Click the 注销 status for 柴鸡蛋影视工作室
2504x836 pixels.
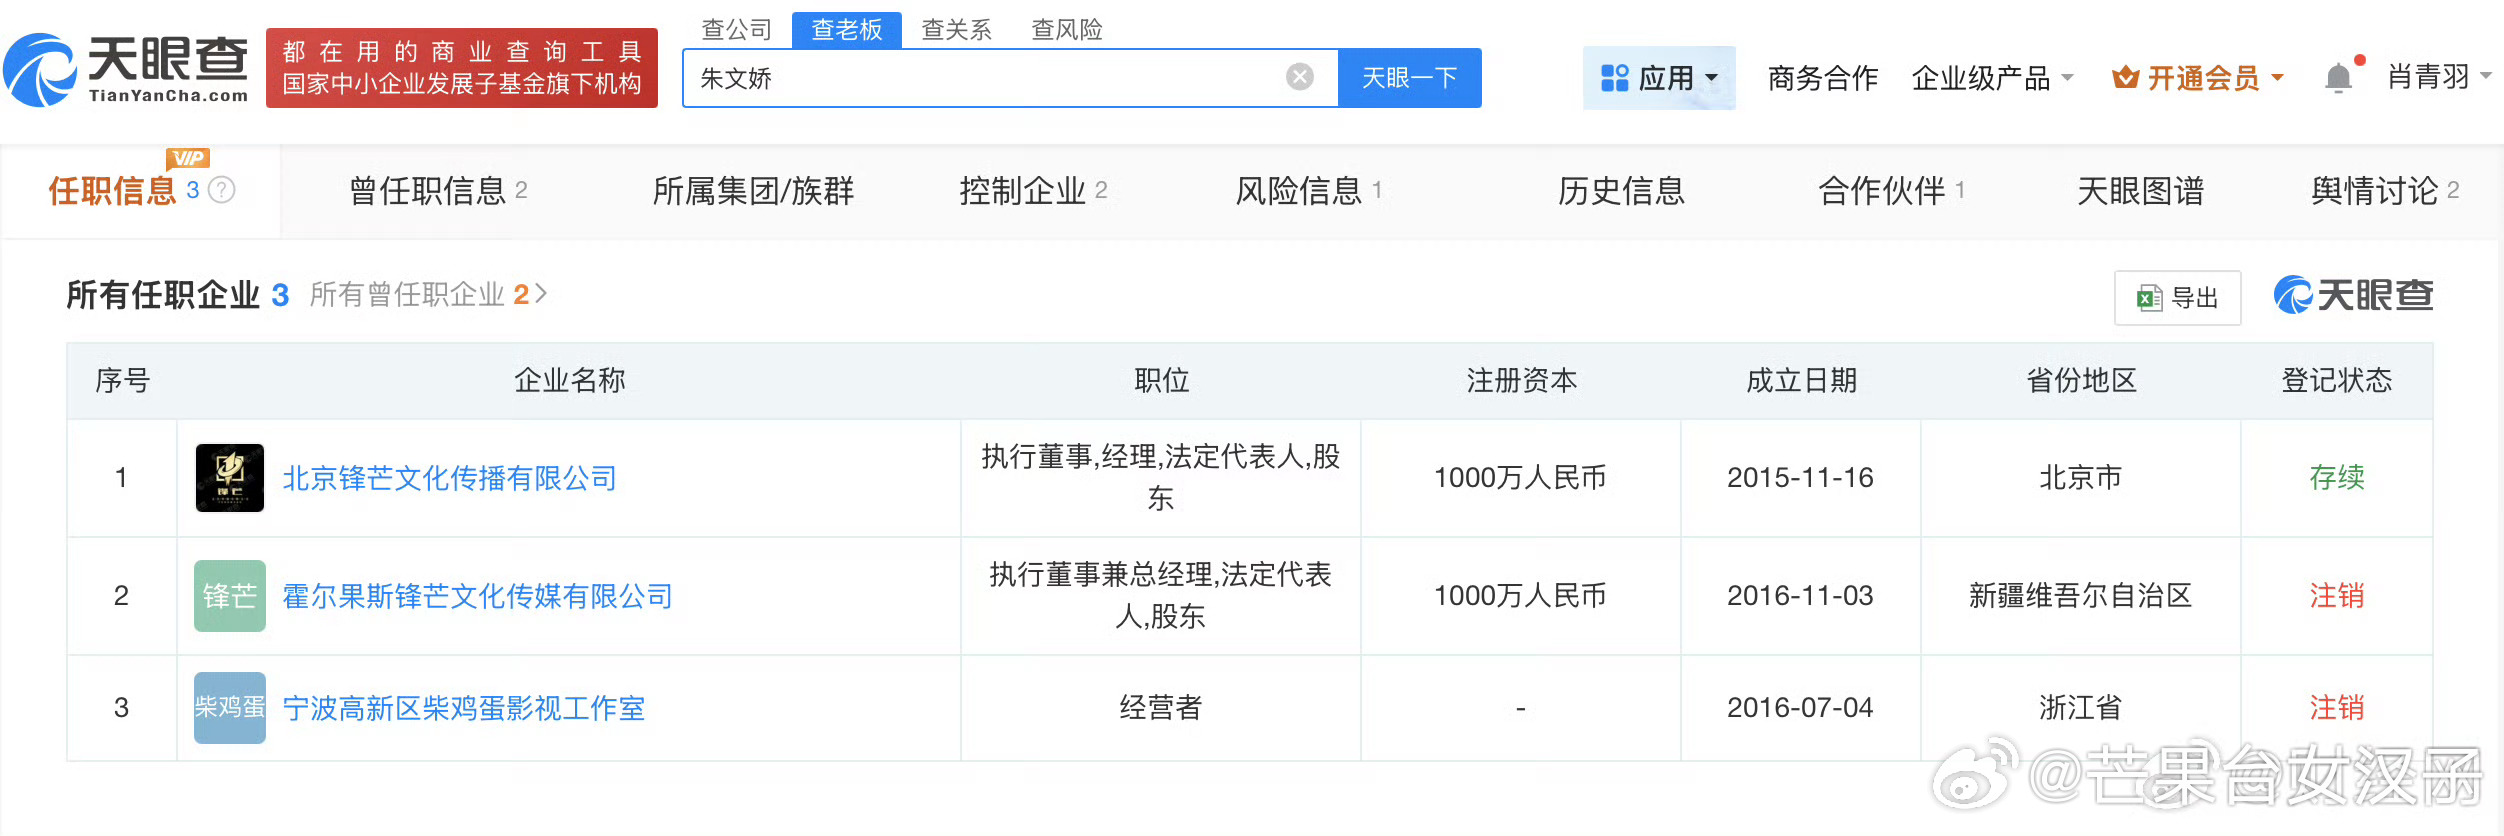tap(2337, 708)
